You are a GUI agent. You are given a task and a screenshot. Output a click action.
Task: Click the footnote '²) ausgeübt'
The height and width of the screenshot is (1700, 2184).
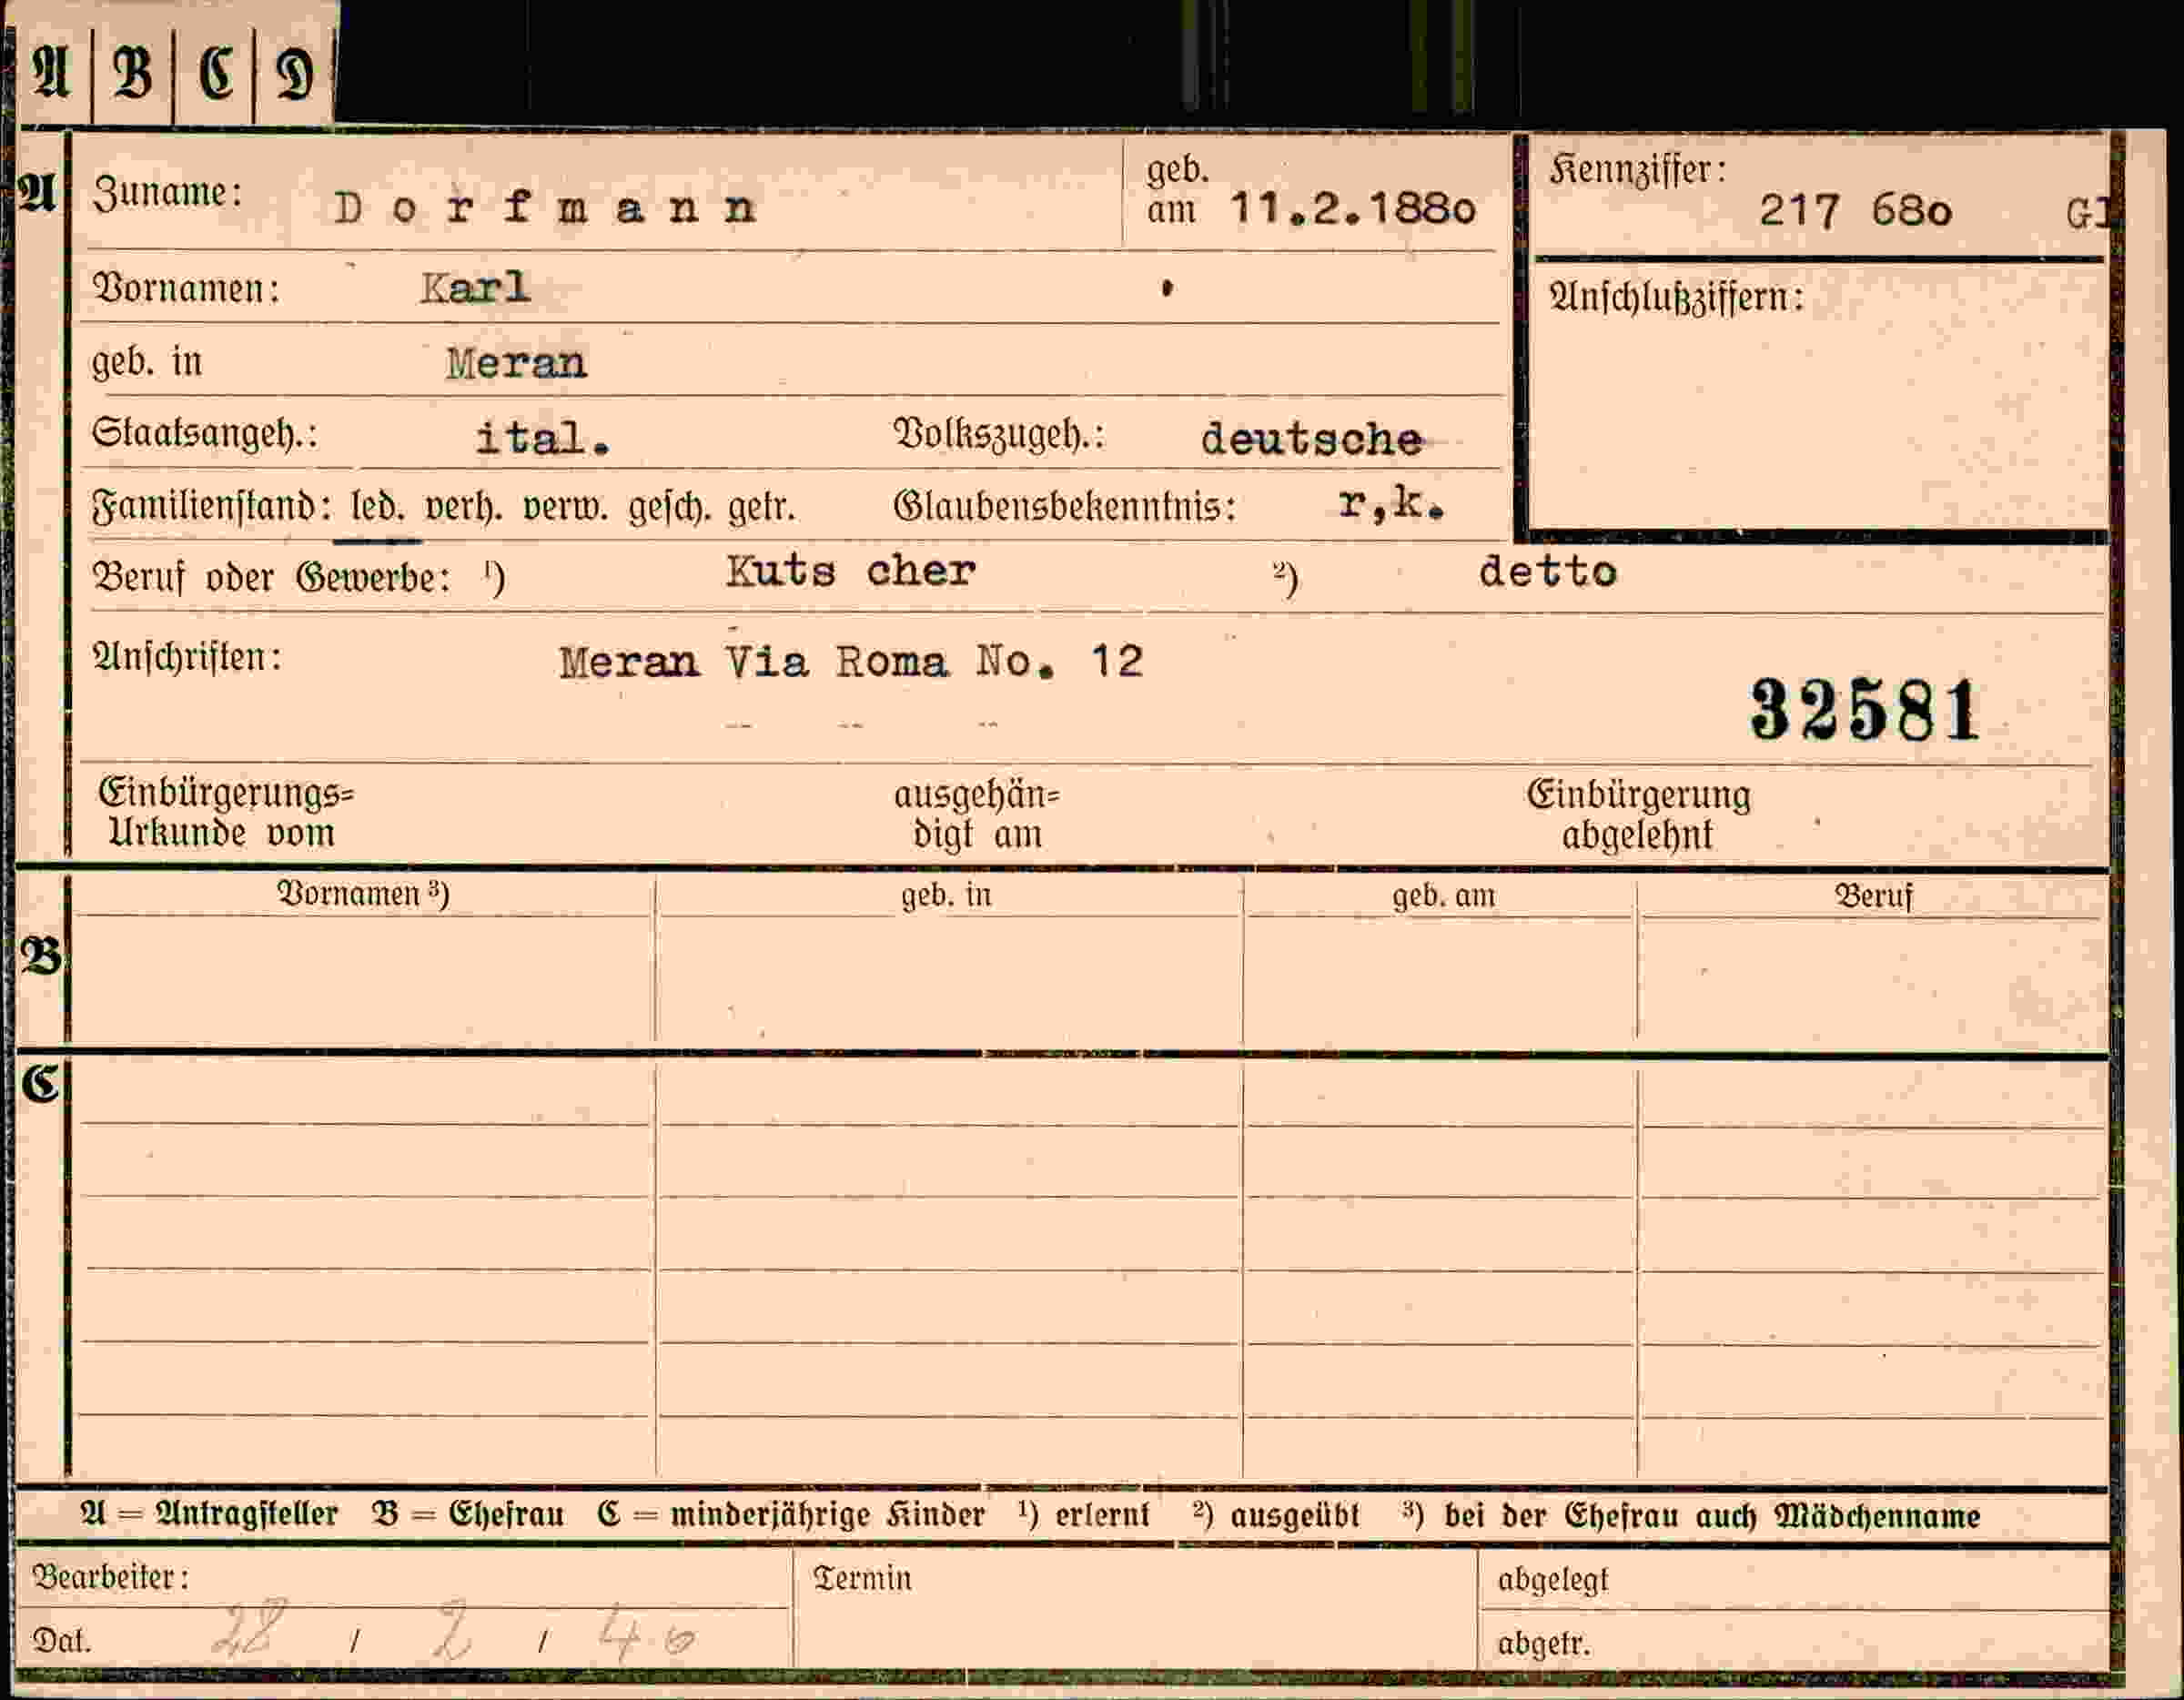(1276, 1515)
